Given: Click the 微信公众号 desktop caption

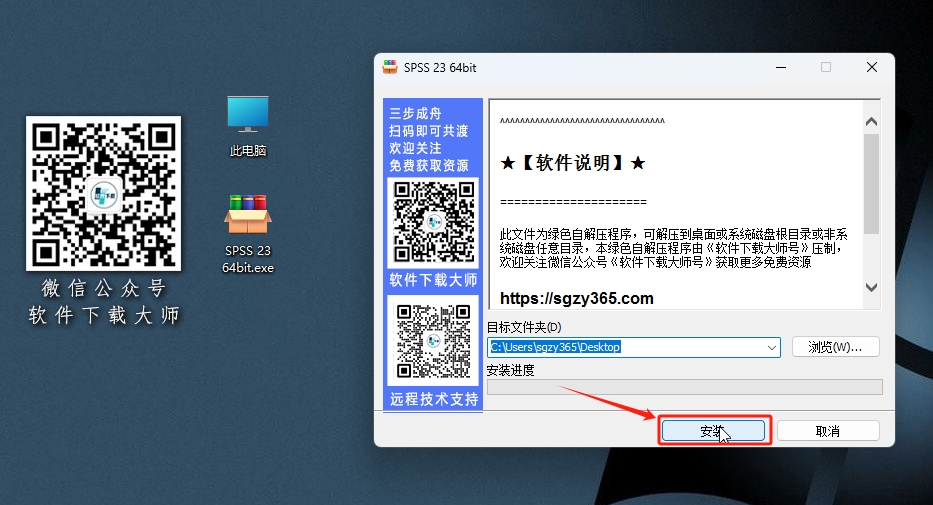Looking at the screenshot, I should (x=104, y=288).
